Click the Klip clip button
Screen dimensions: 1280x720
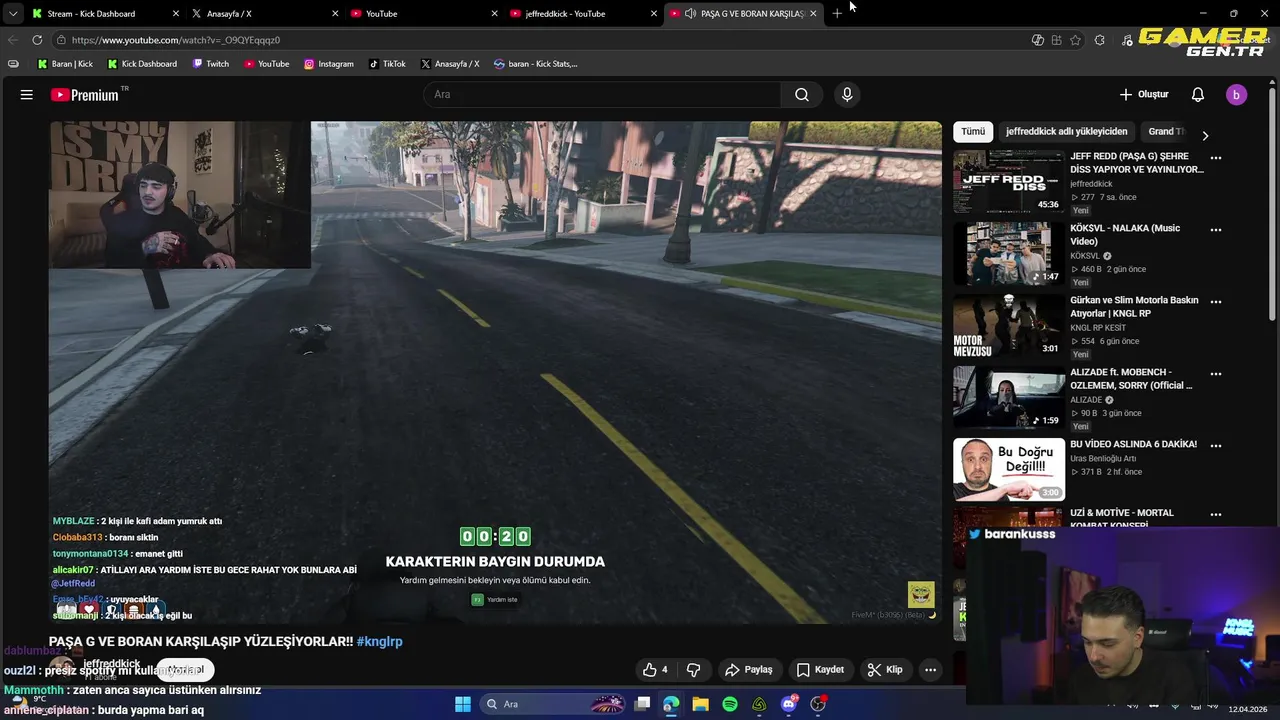tap(885, 670)
